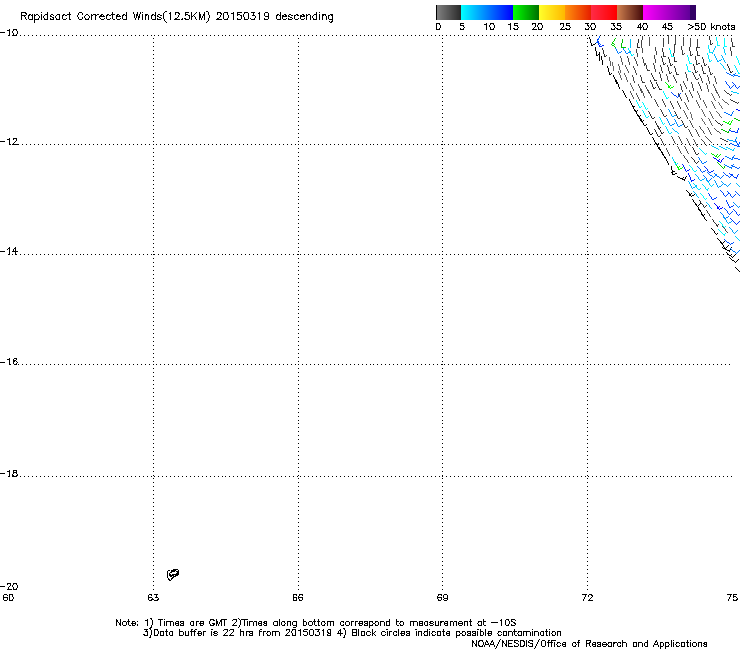Image resolution: width=740 pixels, height=650 pixels.
Task: Click the latitude label '-20'
Action: point(9,586)
